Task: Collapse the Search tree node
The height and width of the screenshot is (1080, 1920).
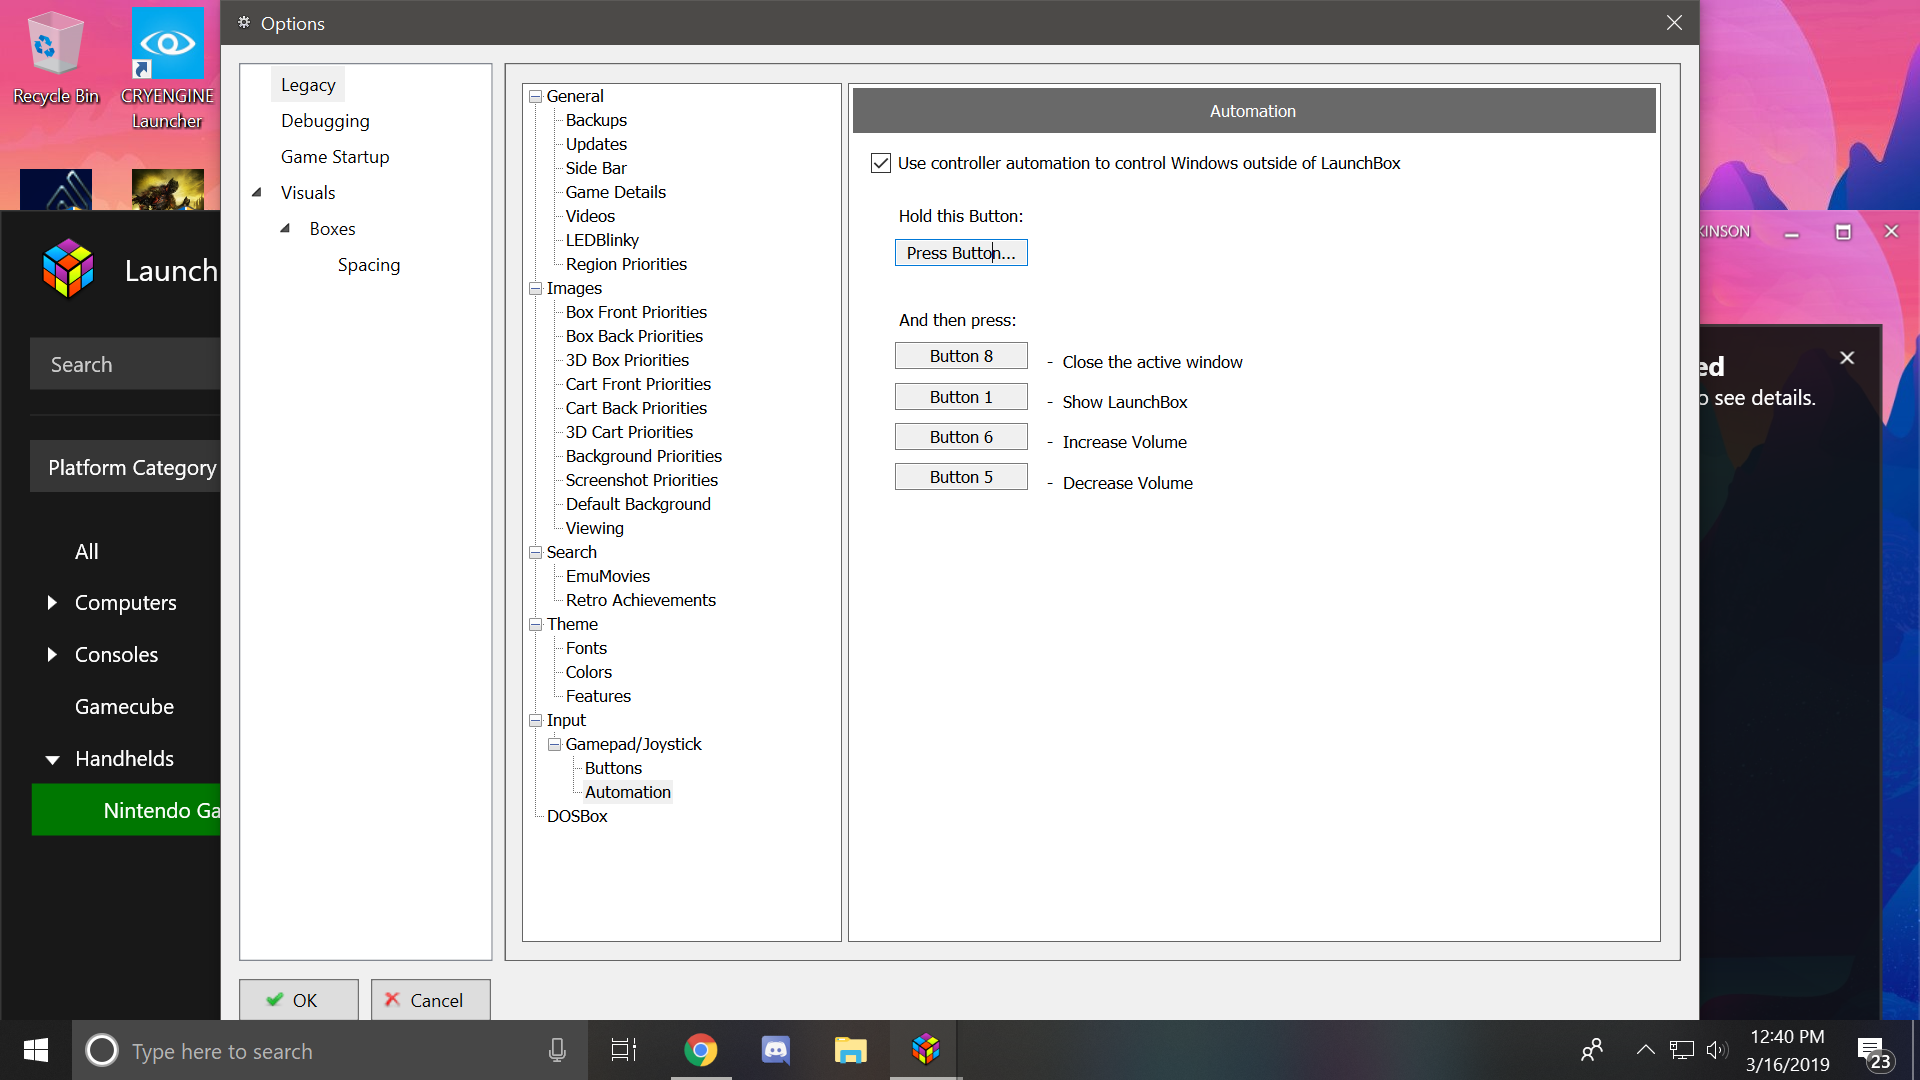Action: pyautogui.click(x=535, y=553)
